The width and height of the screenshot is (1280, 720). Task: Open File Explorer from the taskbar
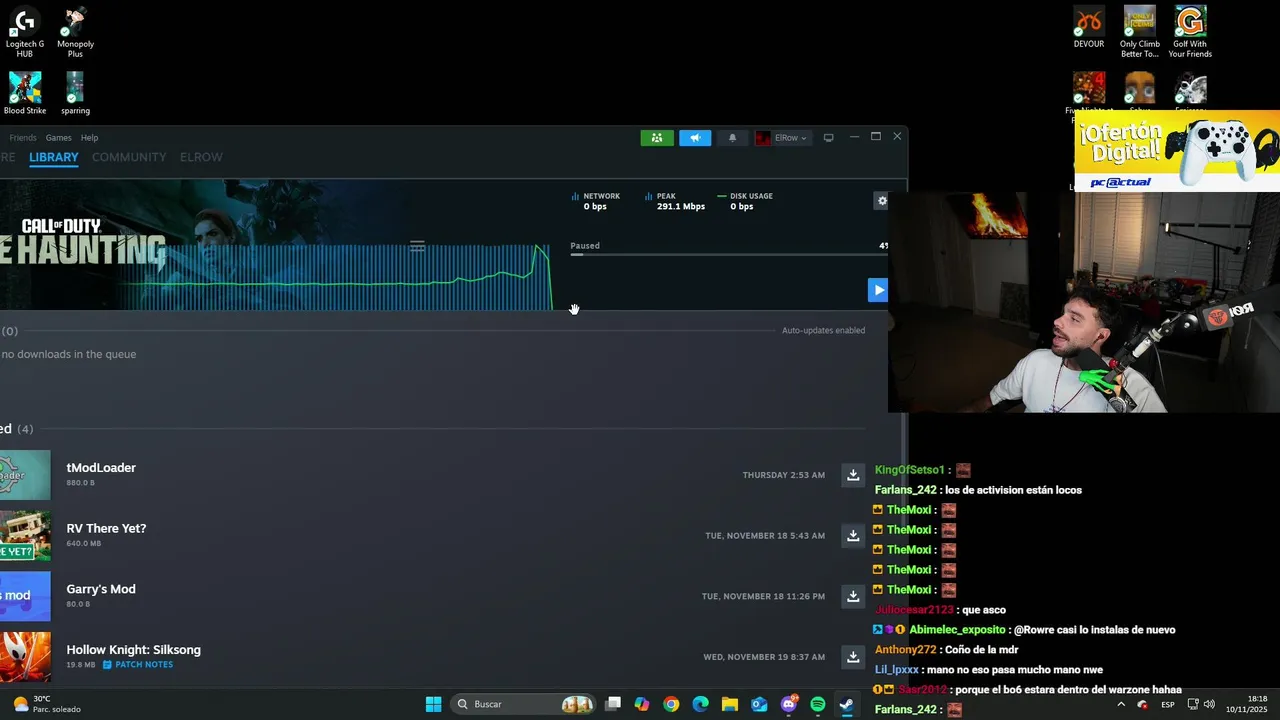730,704
